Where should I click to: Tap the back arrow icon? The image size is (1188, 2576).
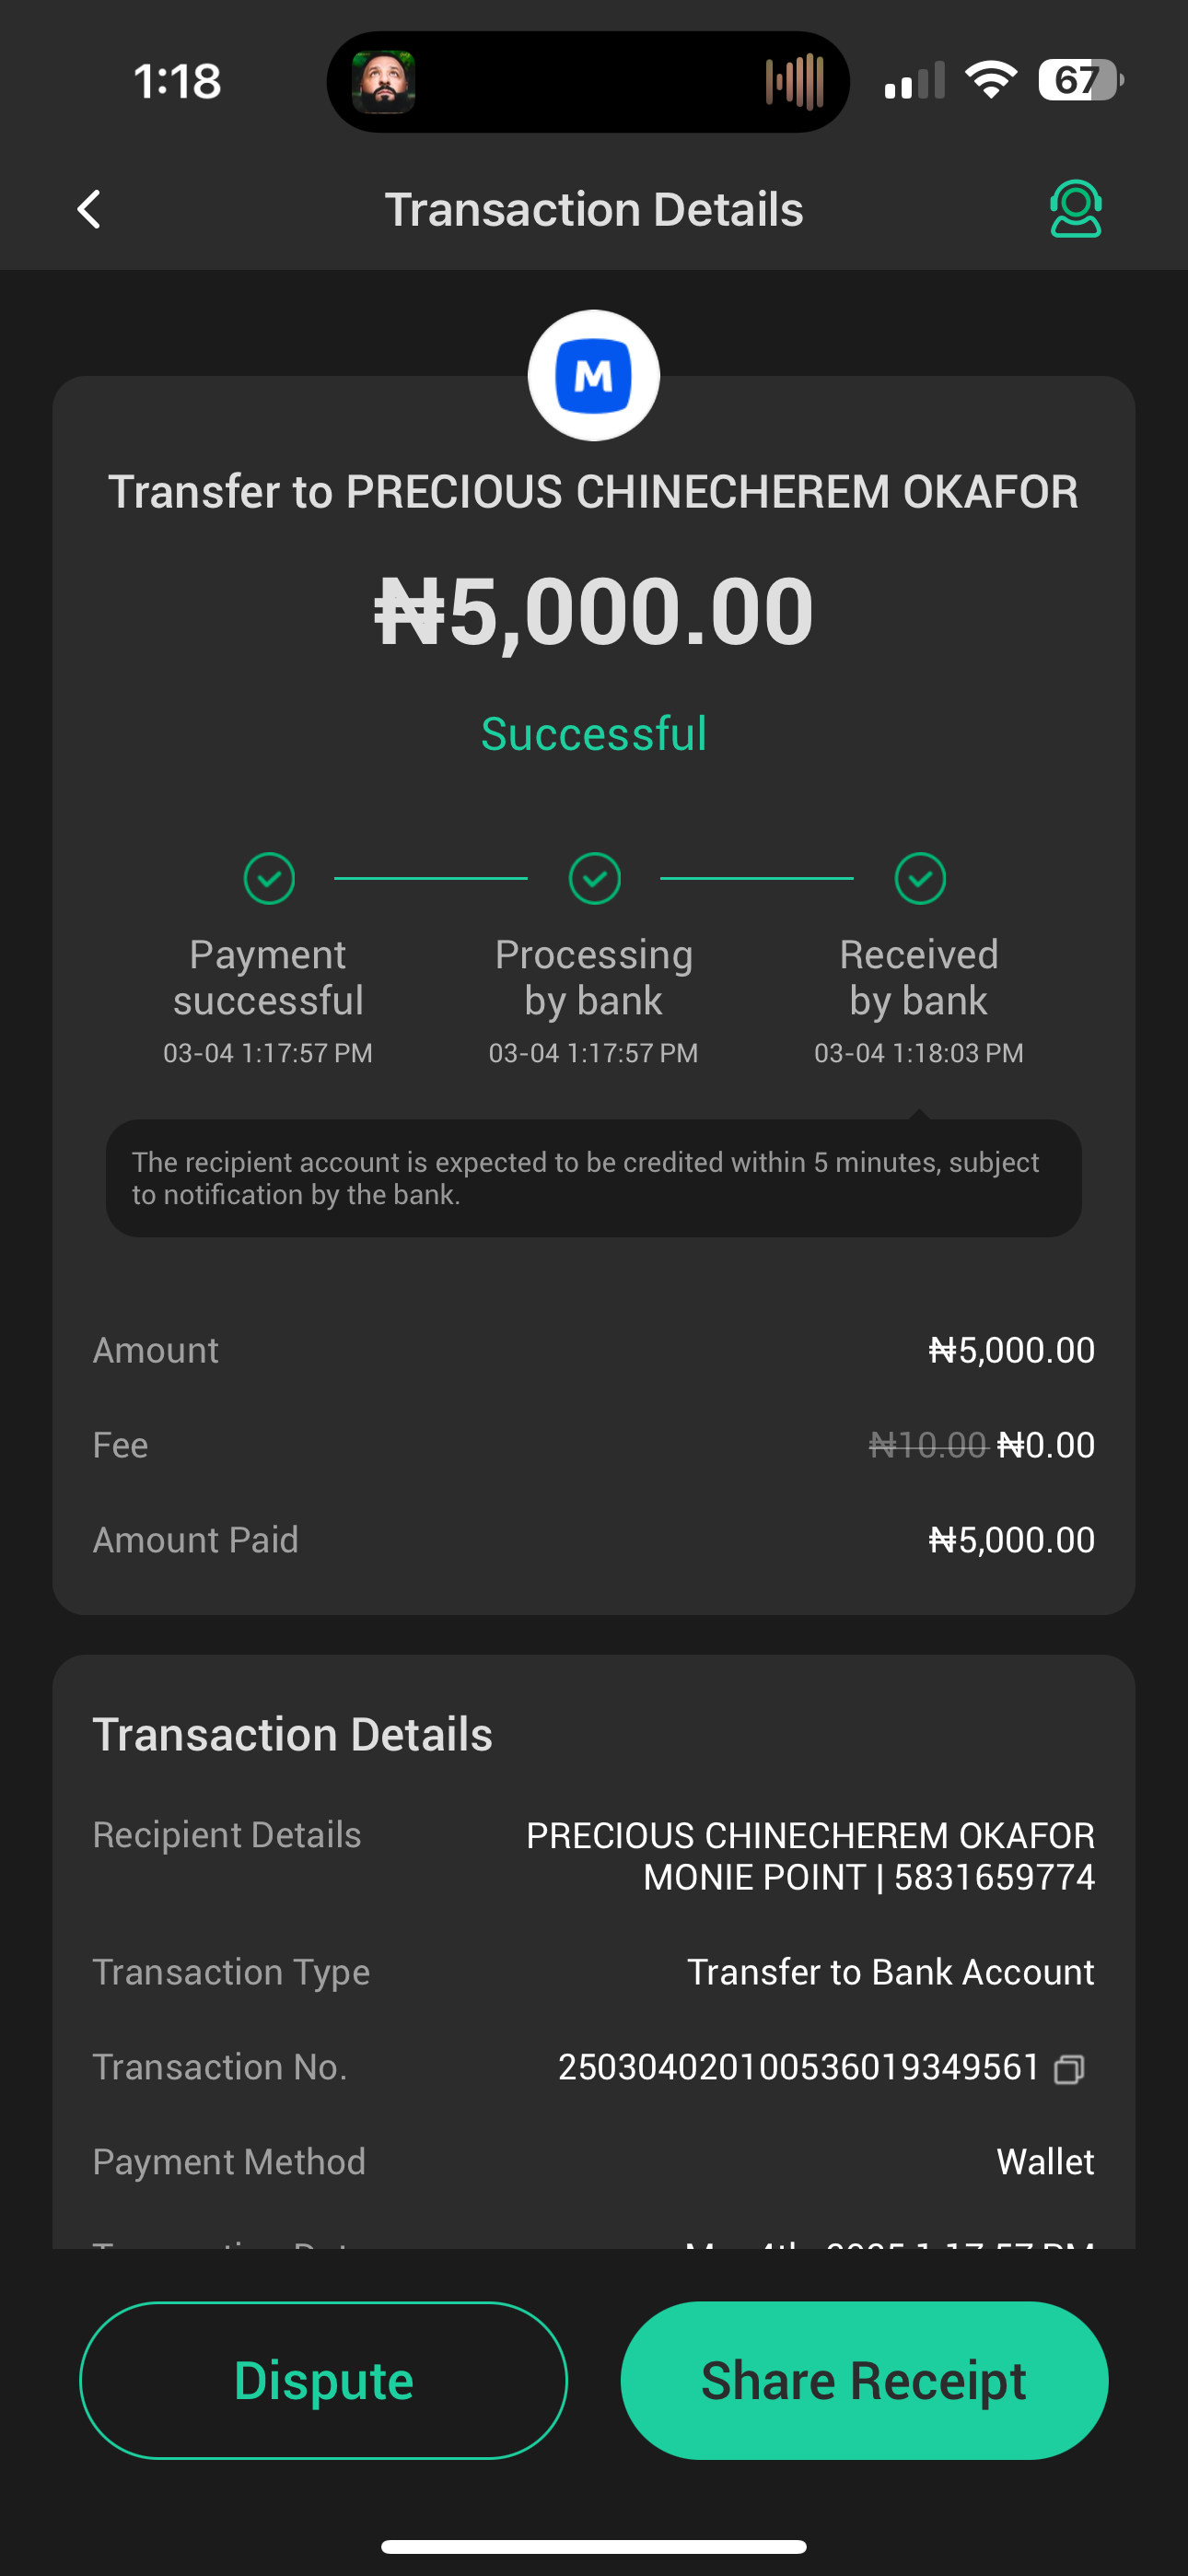click(x=90, y=210)
